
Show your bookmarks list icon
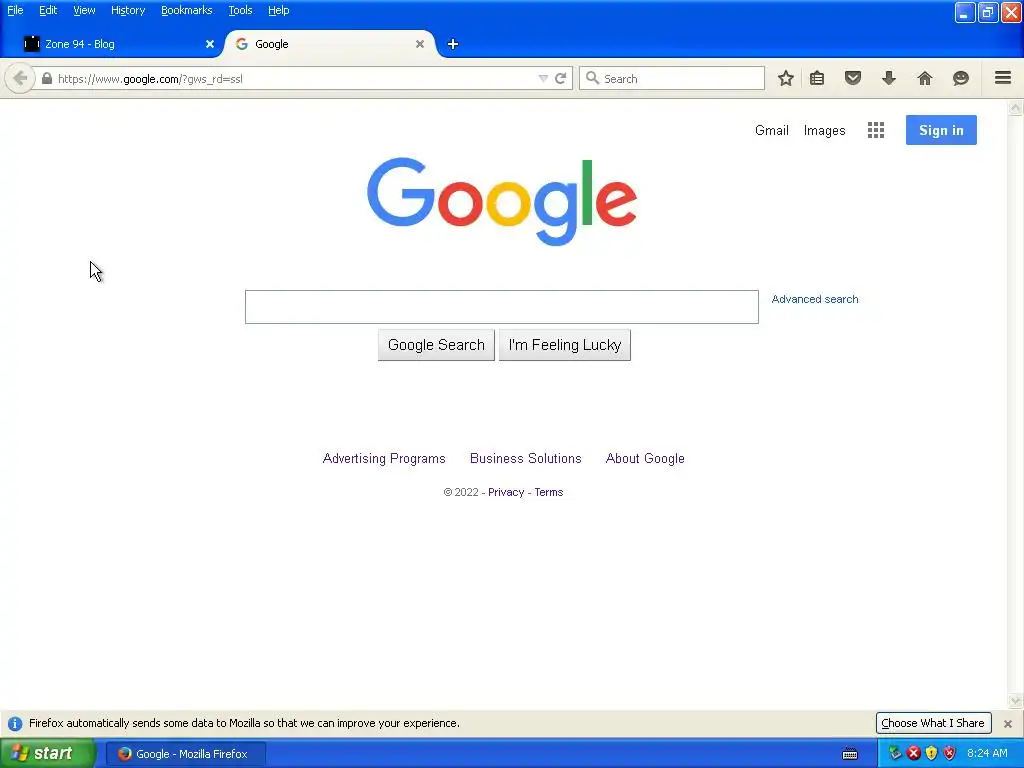coord(817,78)
